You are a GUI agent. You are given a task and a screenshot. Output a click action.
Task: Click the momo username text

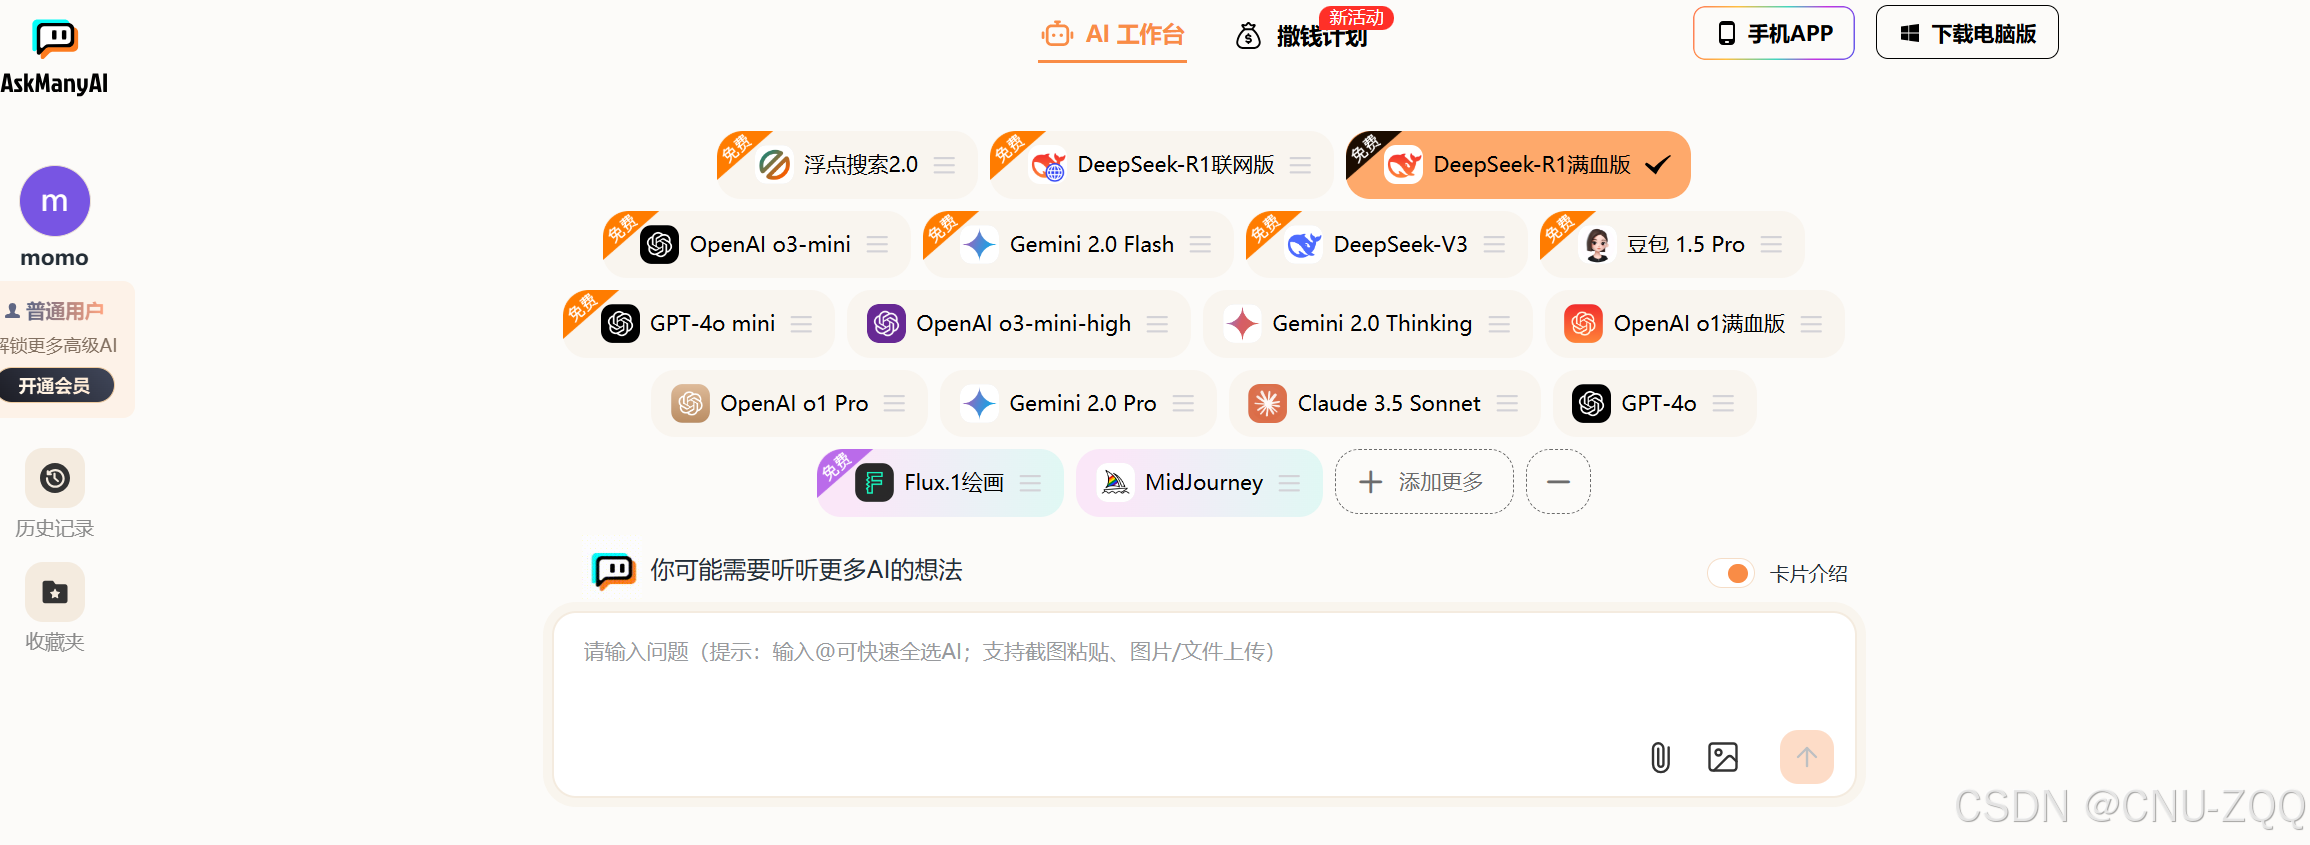pos(55,258)
